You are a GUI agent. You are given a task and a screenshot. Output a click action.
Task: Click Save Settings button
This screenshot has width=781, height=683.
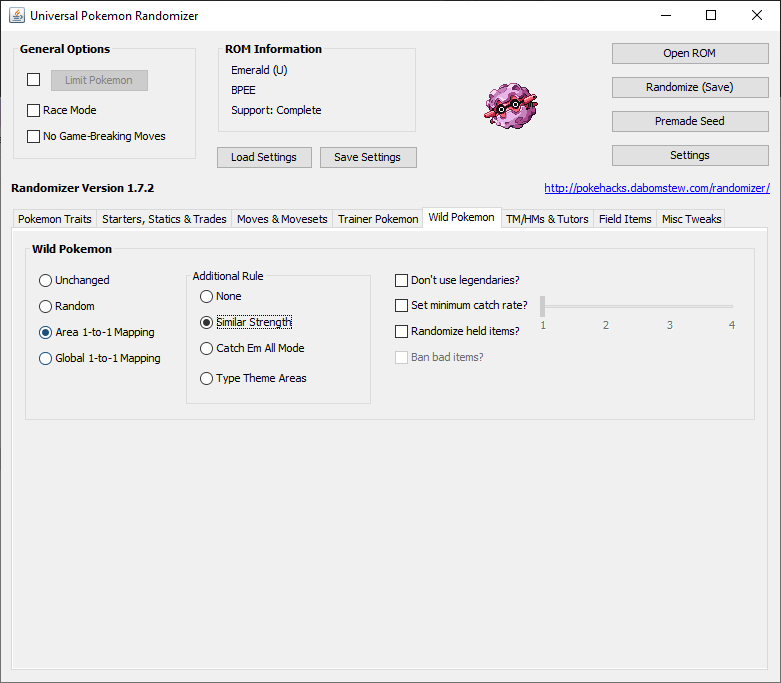(368, 157)
